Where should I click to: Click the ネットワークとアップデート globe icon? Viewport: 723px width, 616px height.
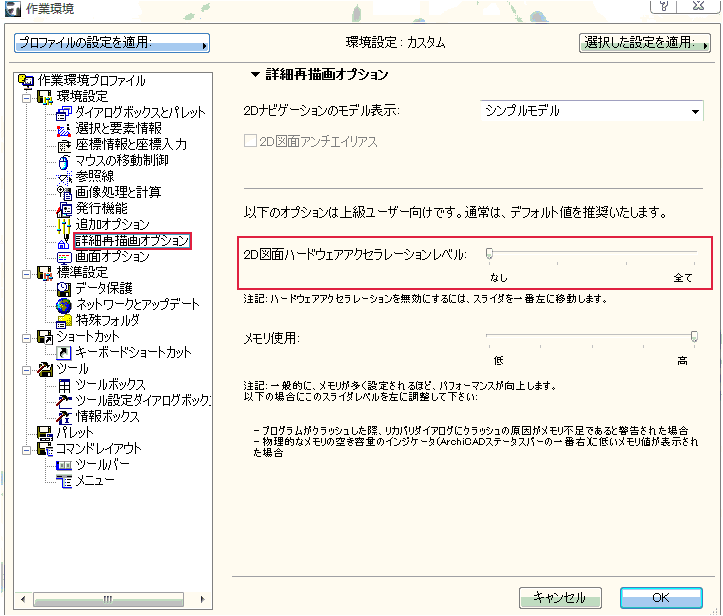click(64, 305)
